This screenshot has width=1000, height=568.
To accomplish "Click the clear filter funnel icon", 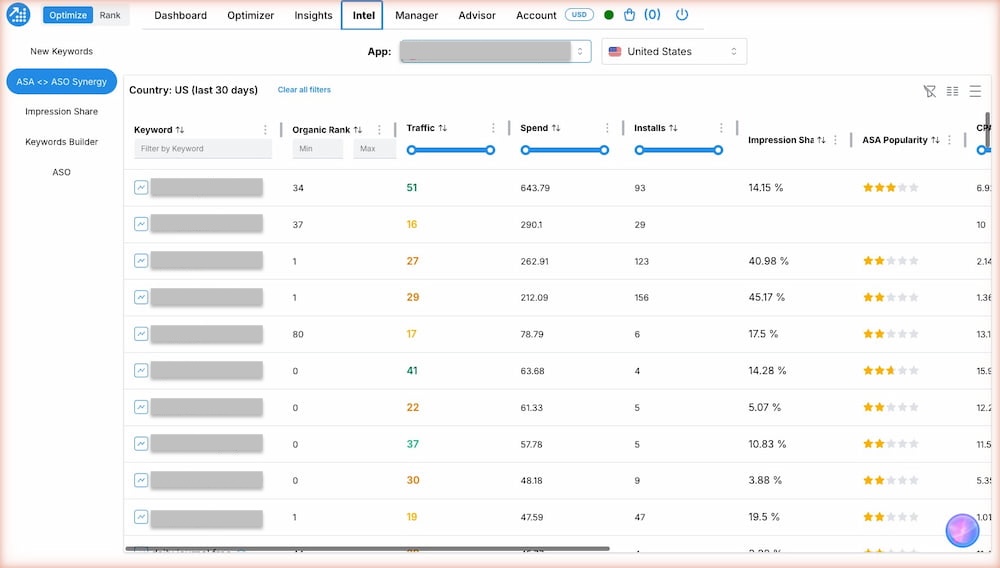I will (929, 91).
